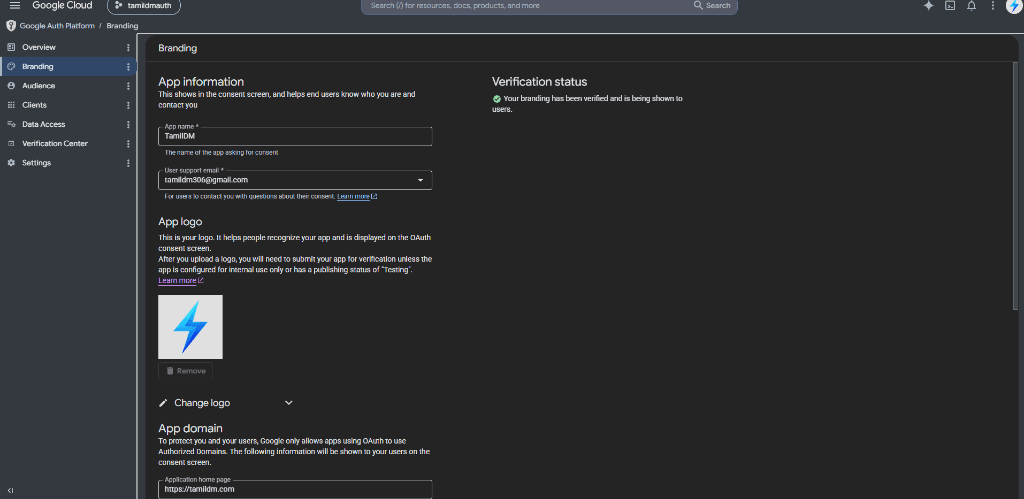The width and height of the screenshot is (1024, 499).
Task: Click the Remove logo button
Action: (x=185, y=371)
